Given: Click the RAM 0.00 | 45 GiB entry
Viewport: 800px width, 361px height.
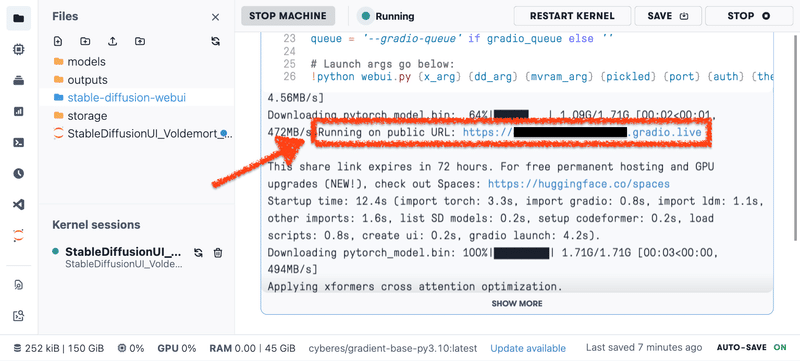Looking at the screenshot, I should pyautogui.click(x=252, y=348).
